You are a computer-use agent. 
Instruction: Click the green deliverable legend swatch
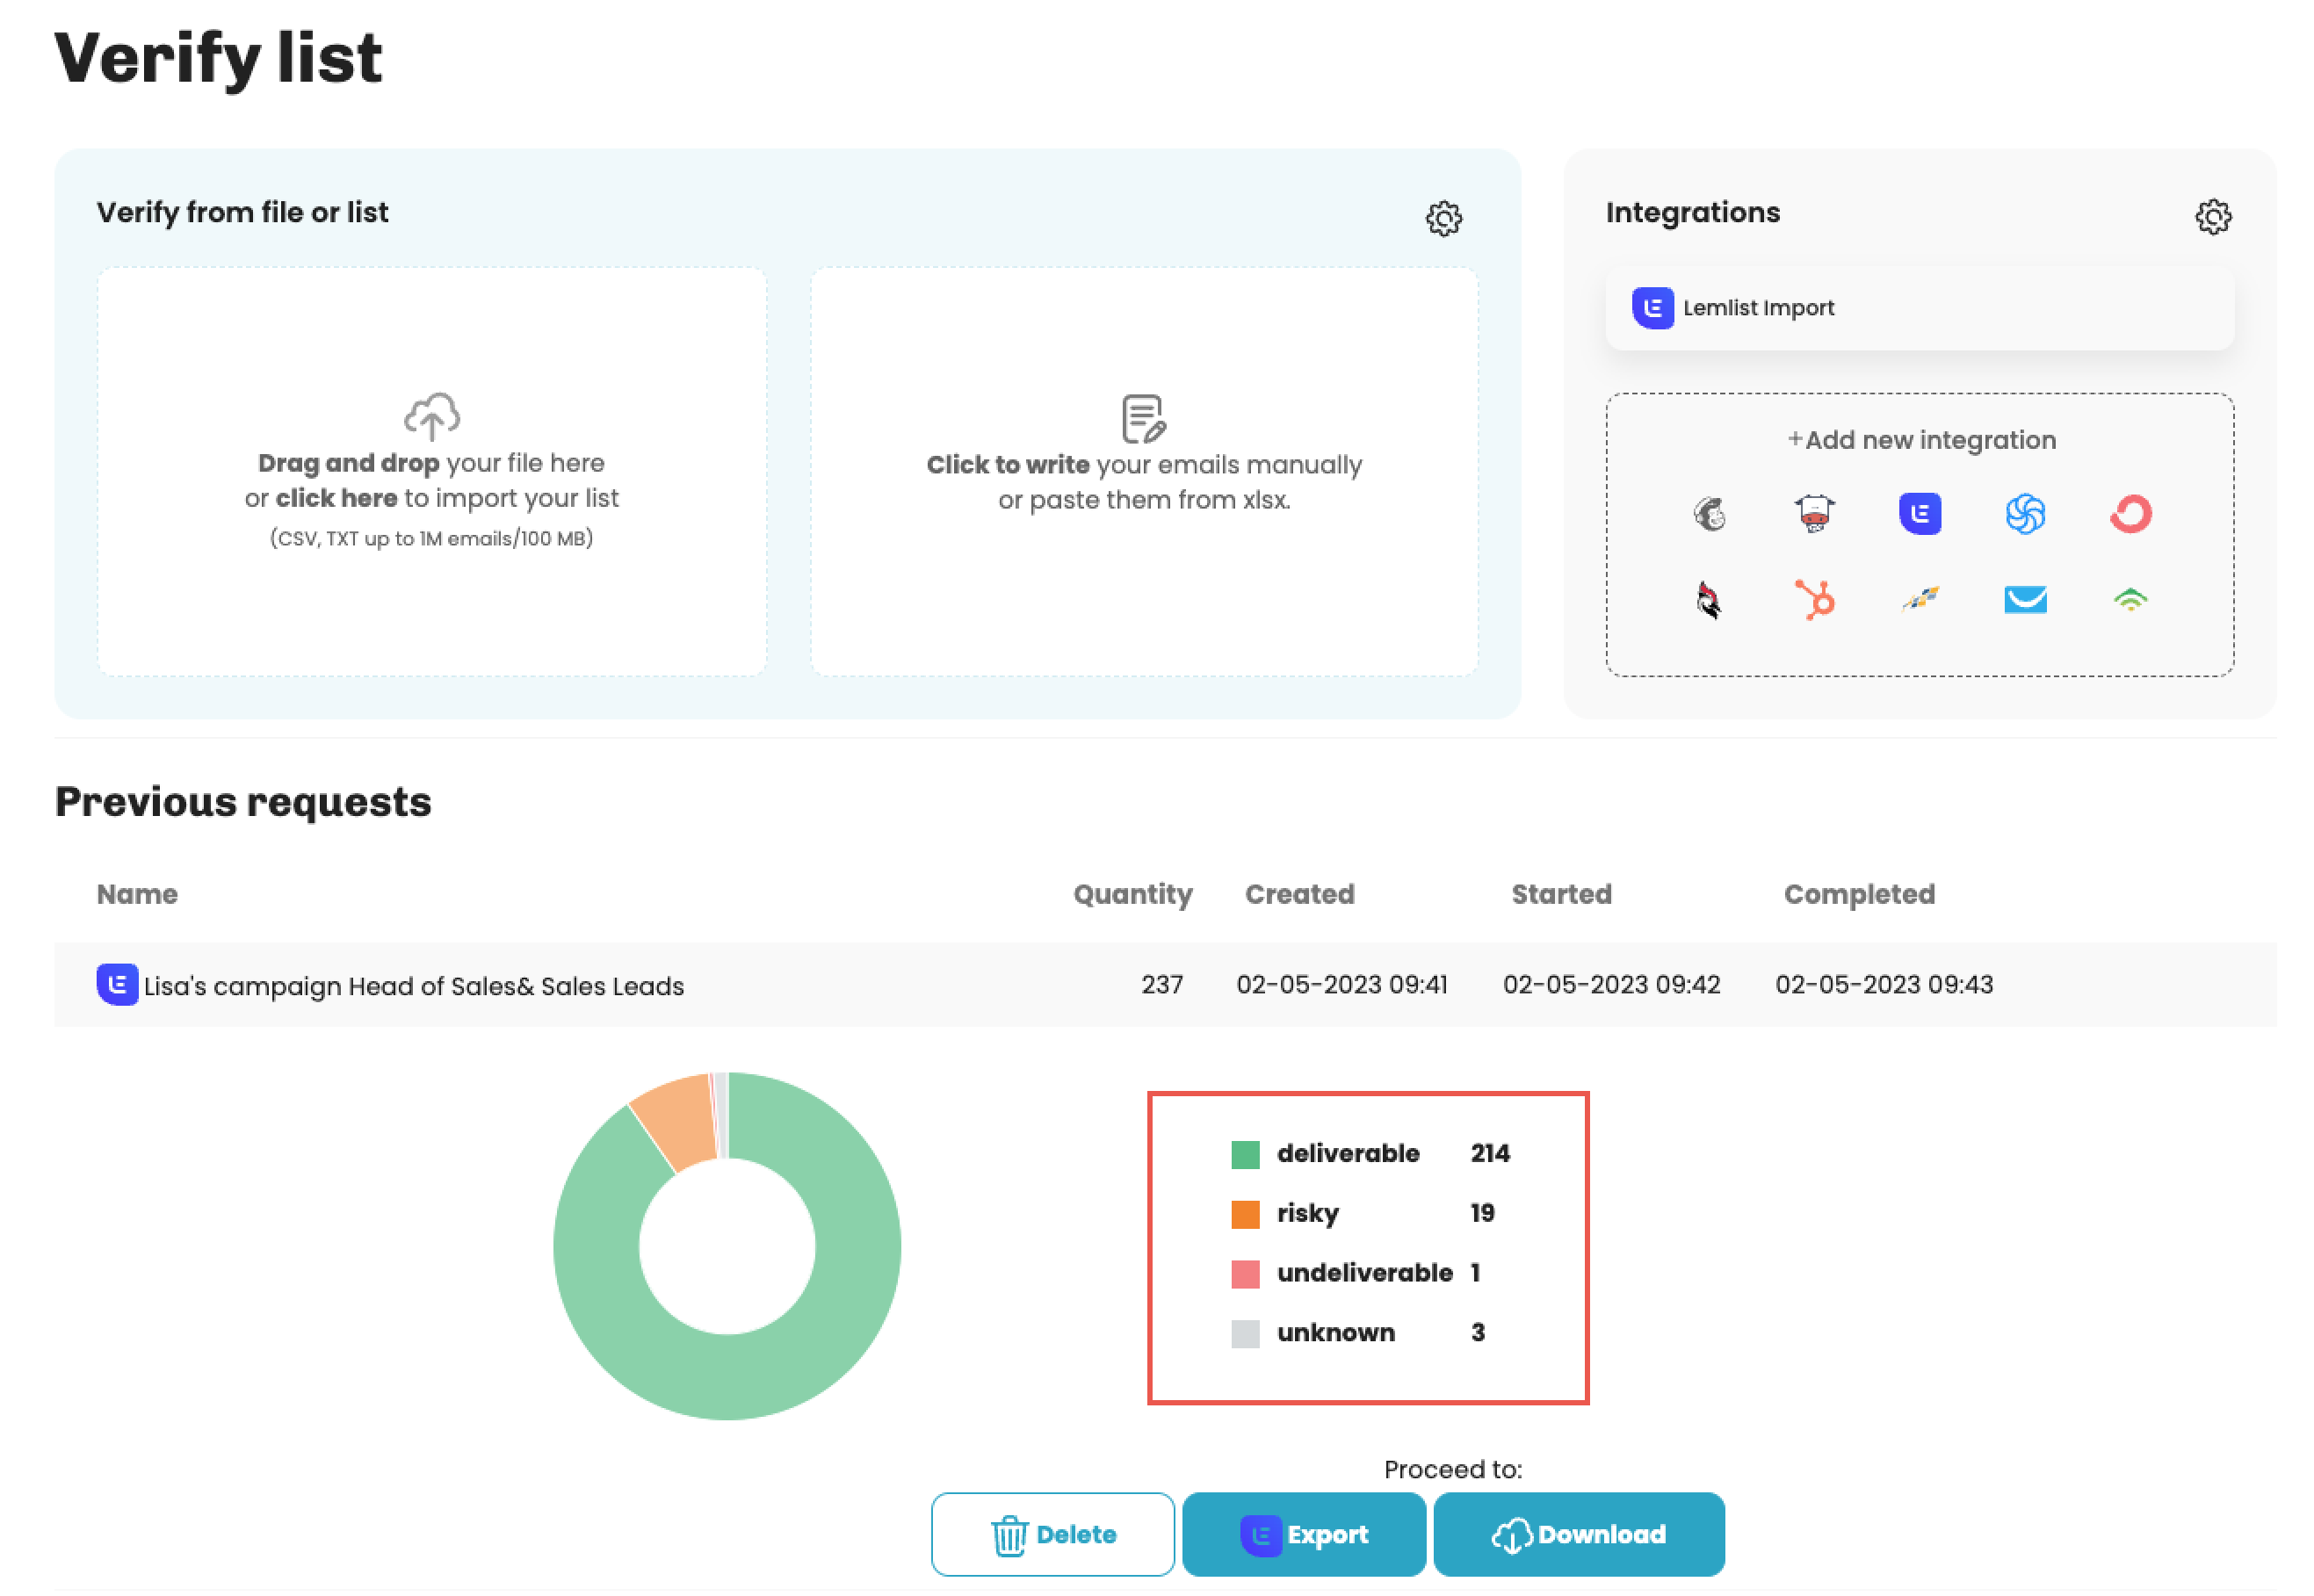click(1245, 1154)
